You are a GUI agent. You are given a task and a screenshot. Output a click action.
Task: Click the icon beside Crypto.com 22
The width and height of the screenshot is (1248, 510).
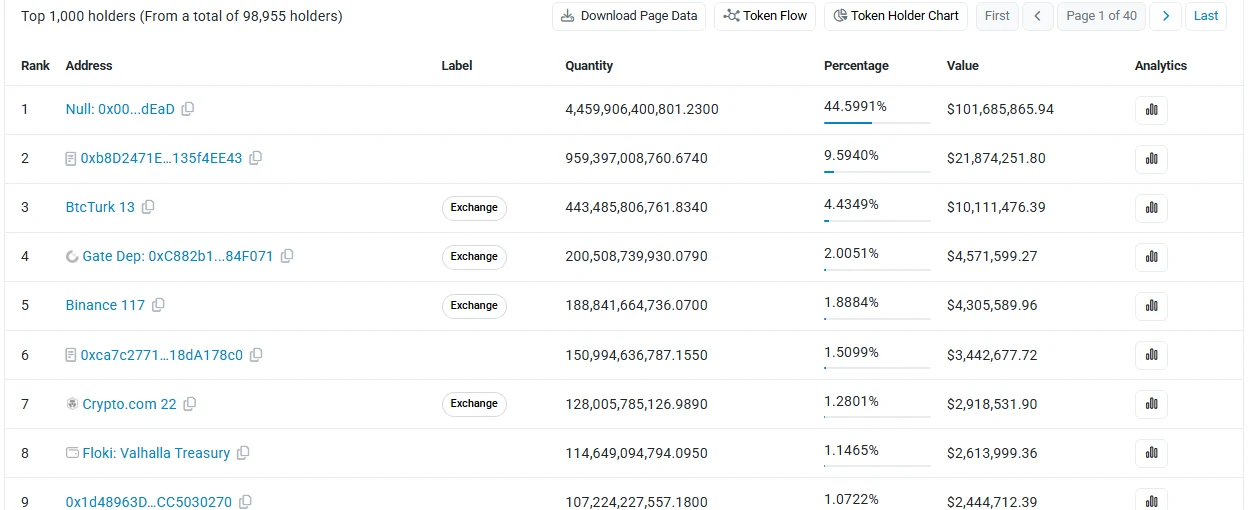[x=72, y=404]
